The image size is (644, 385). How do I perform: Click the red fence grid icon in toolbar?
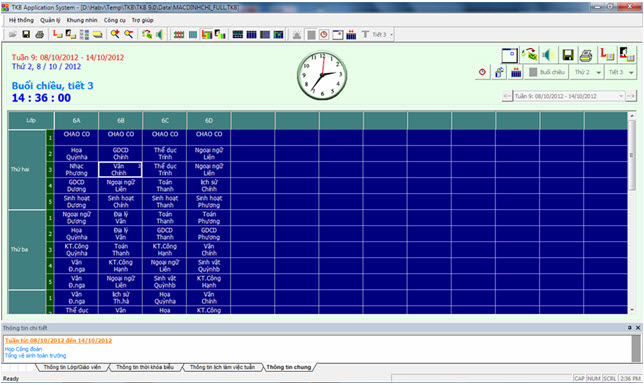click(179, 35)
